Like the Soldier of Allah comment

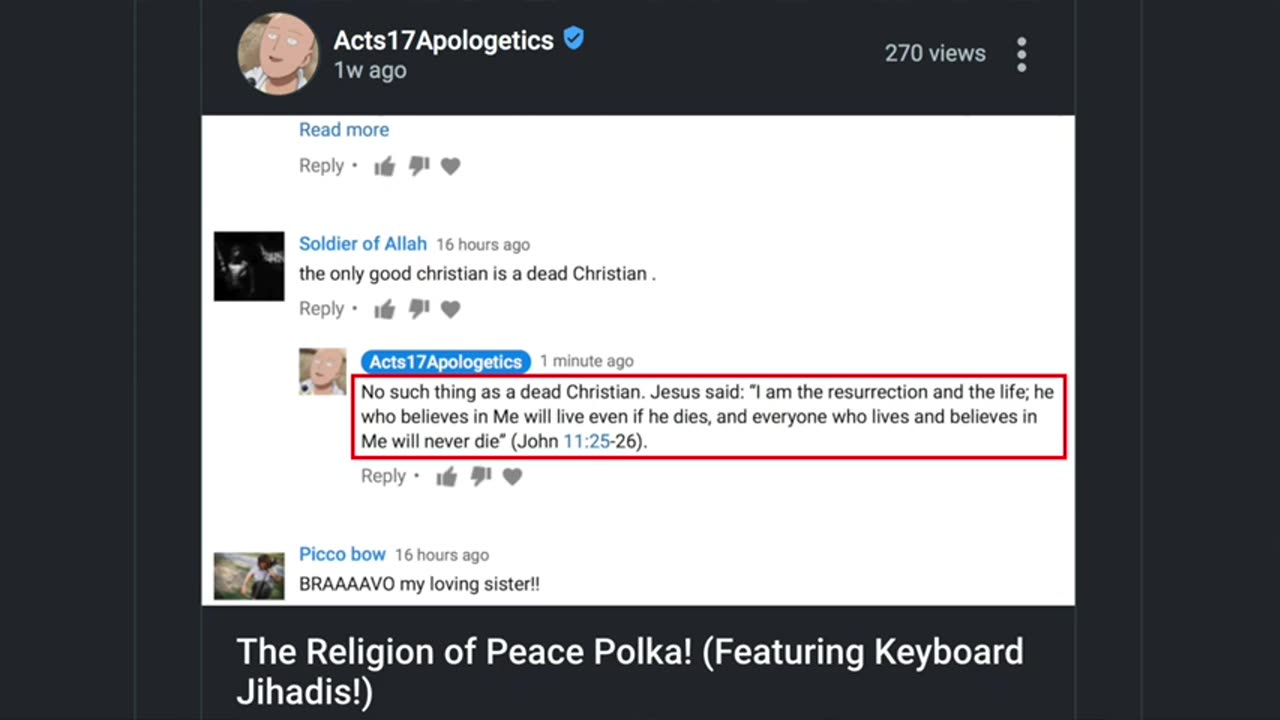385,310
